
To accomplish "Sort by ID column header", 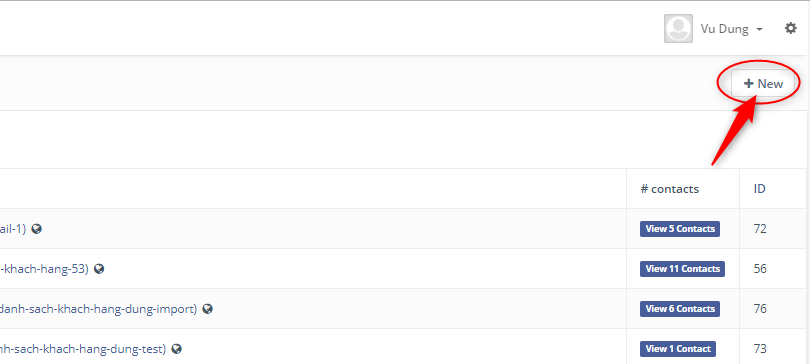I will pyautogui.click(x=759, y=189).
